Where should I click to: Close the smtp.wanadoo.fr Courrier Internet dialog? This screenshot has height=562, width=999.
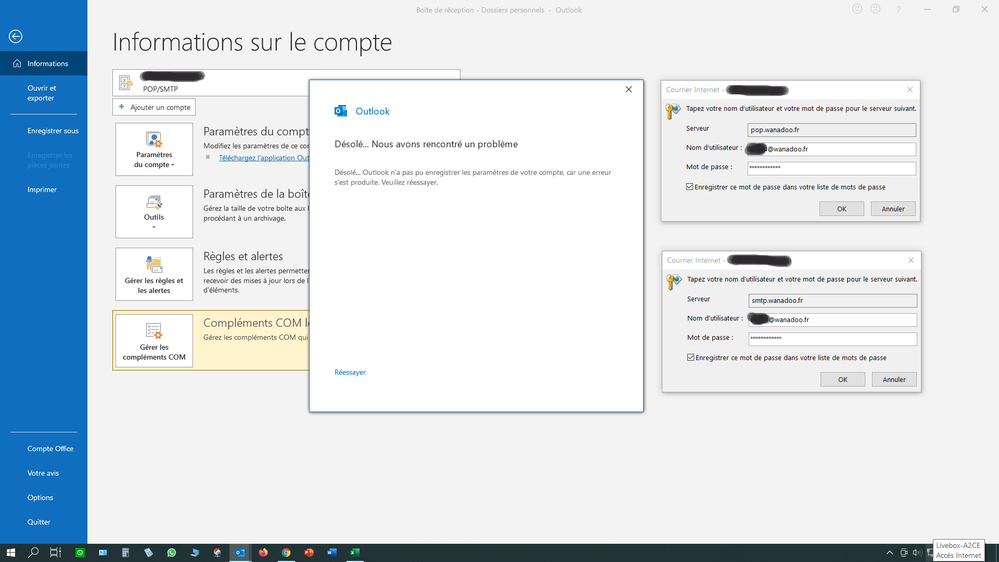coord(911,260)
